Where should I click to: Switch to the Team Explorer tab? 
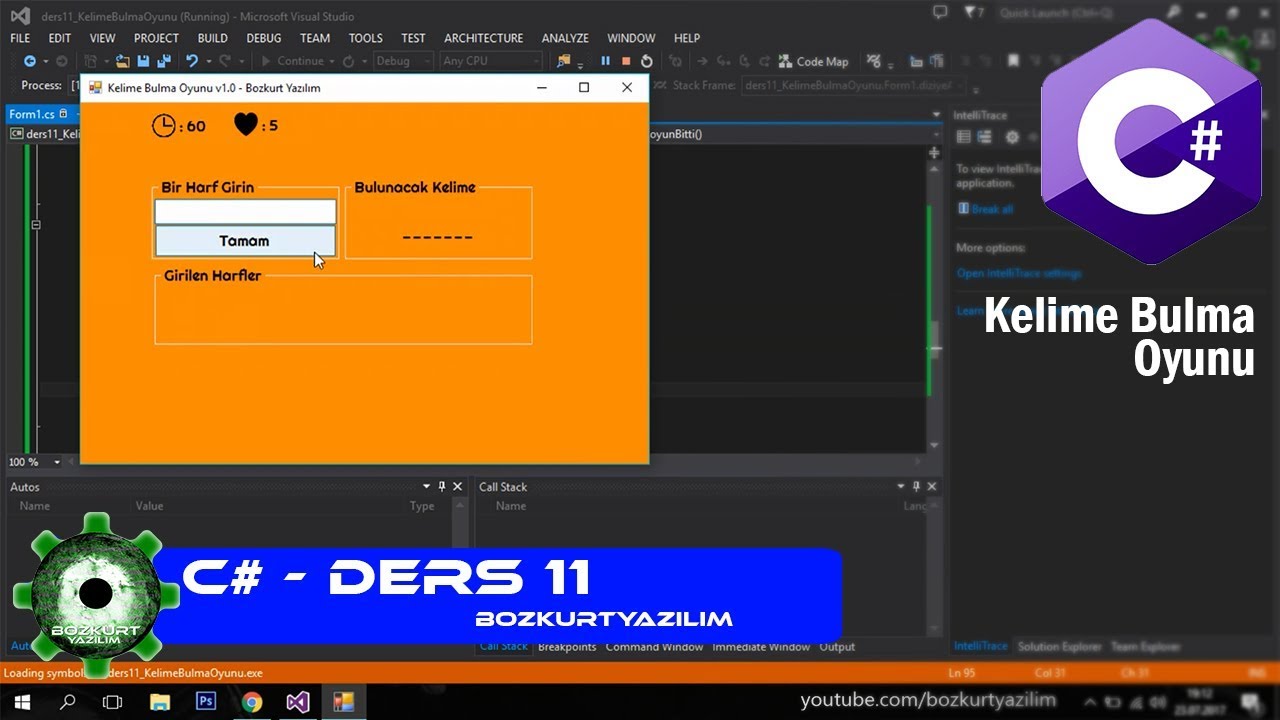(1146, 647)
